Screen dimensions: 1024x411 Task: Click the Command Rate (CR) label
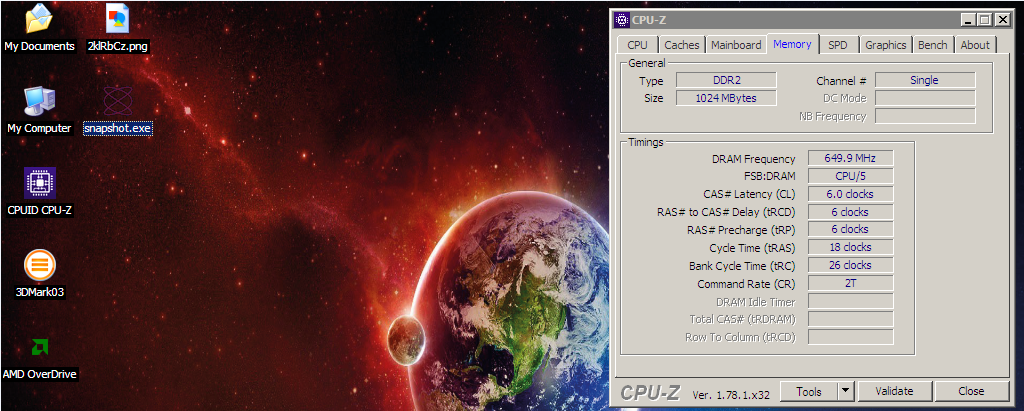(x=746, y=284)
